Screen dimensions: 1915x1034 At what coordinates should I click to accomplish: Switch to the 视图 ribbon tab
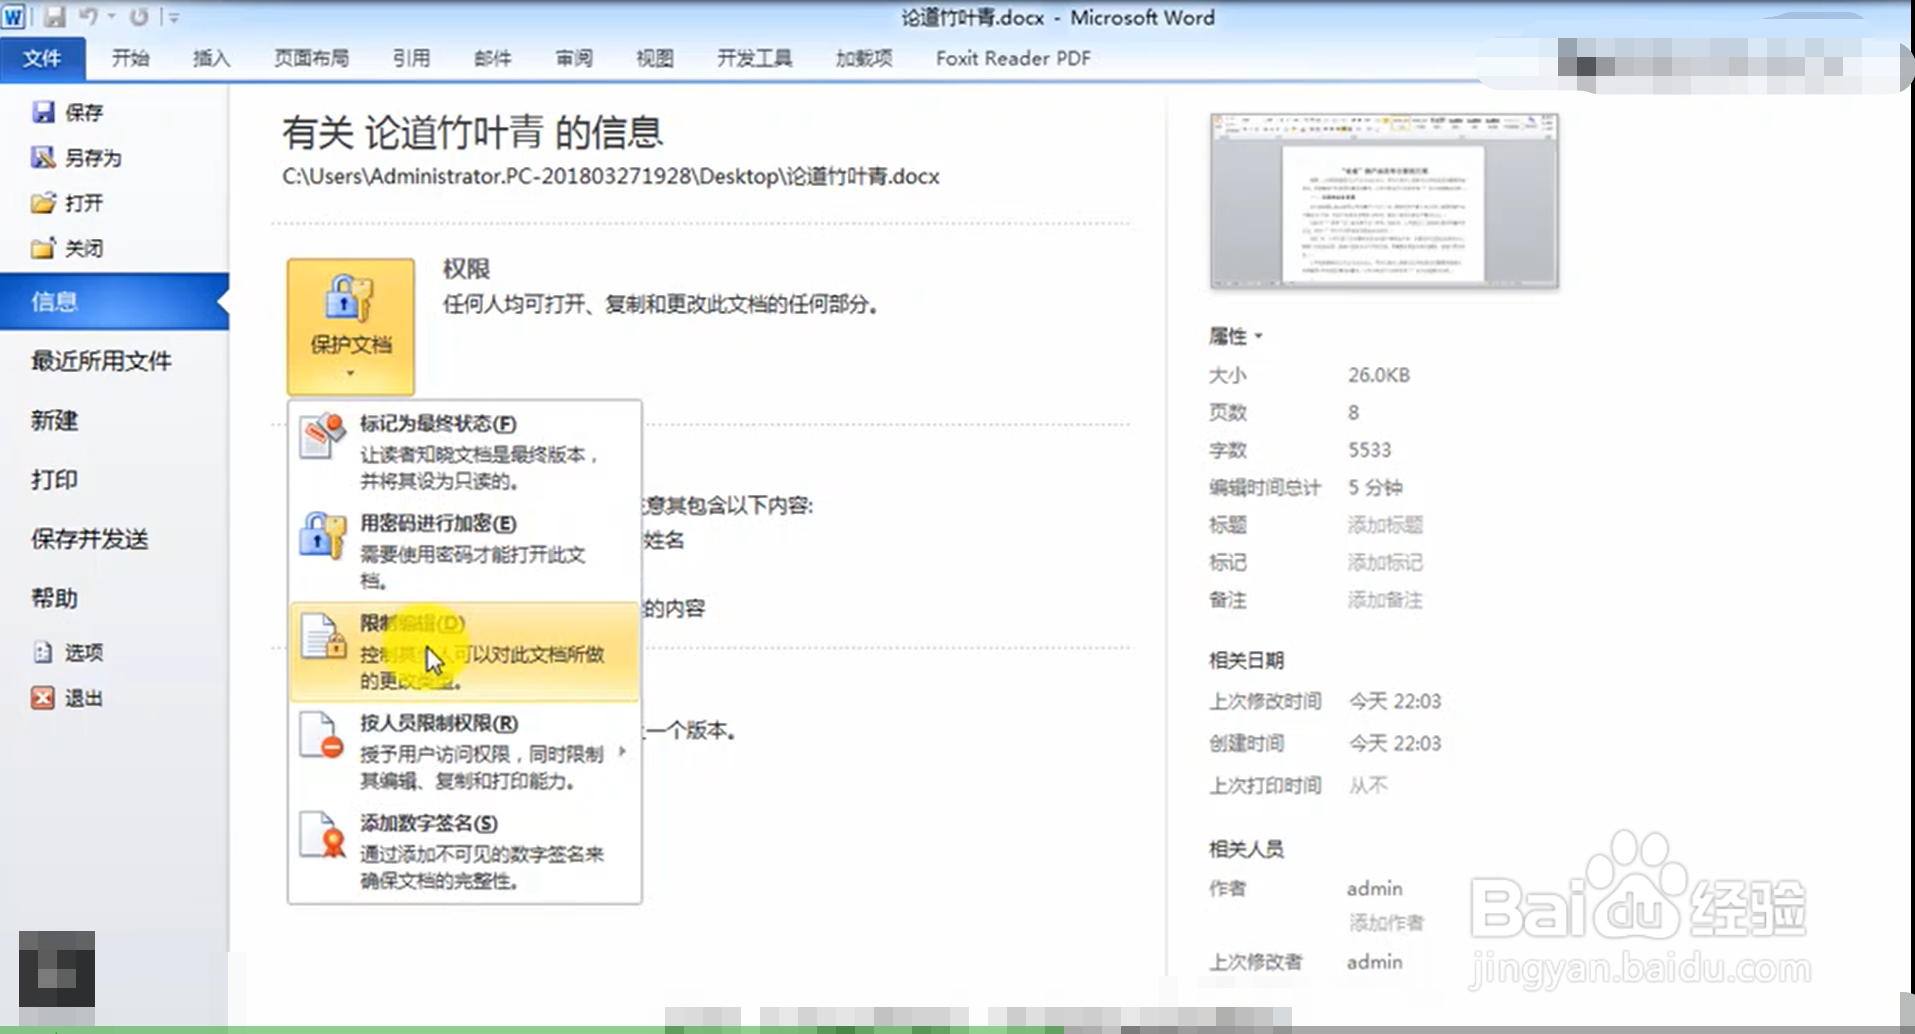click(655, 58)
